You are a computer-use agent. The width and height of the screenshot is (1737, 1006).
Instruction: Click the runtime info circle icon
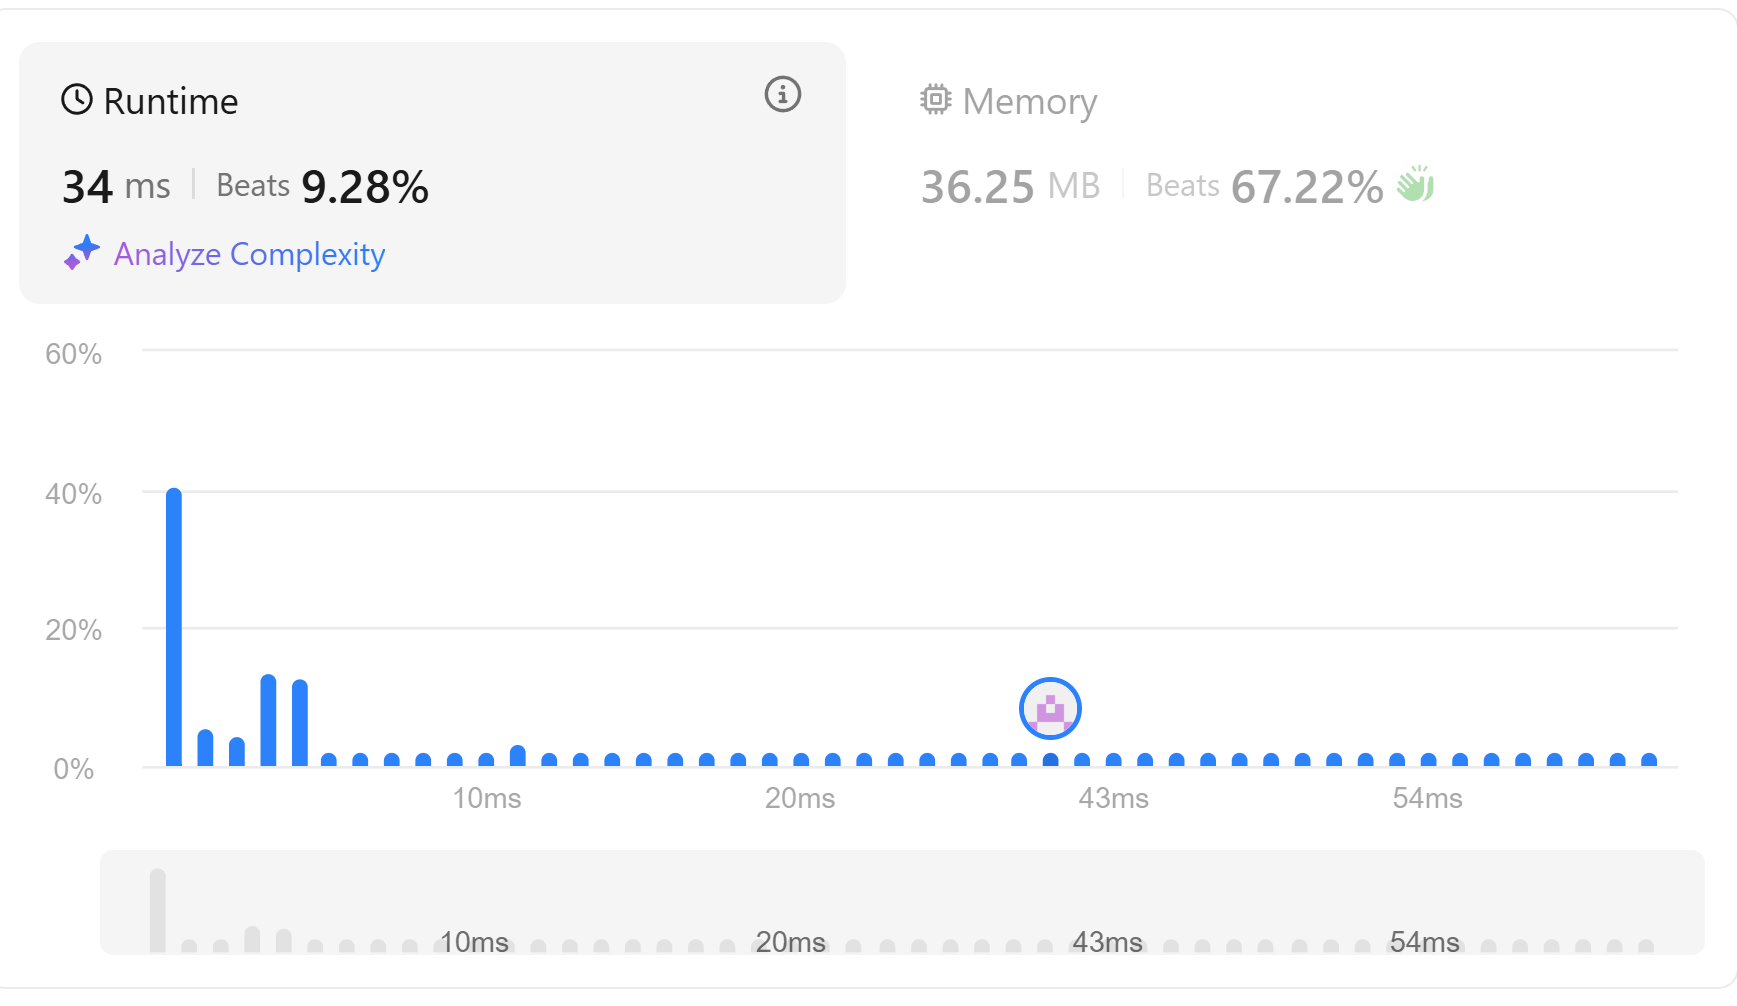(783, 95)
